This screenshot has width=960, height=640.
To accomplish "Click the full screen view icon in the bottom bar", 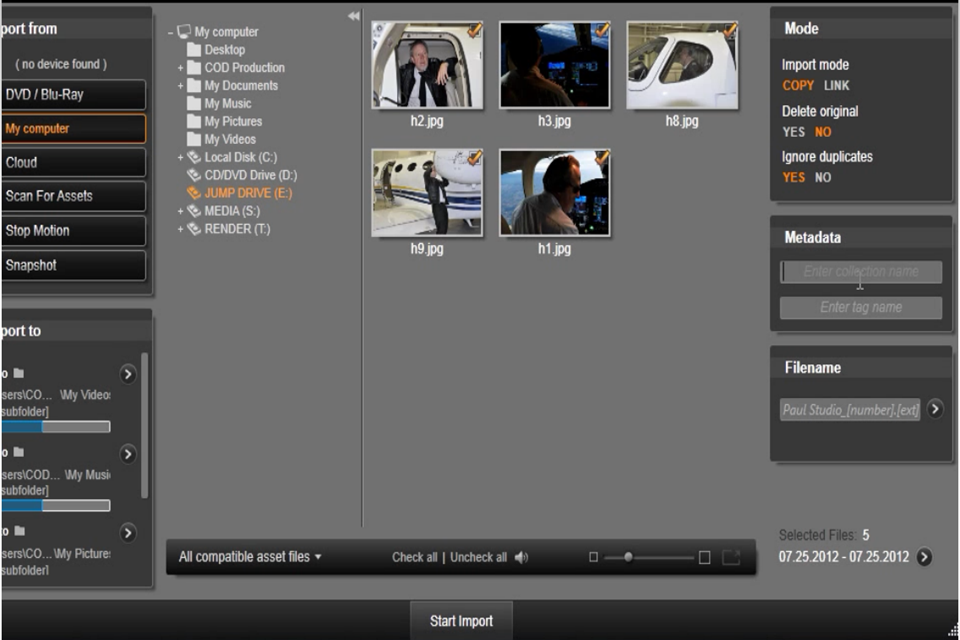I will (x=731, y=557).
